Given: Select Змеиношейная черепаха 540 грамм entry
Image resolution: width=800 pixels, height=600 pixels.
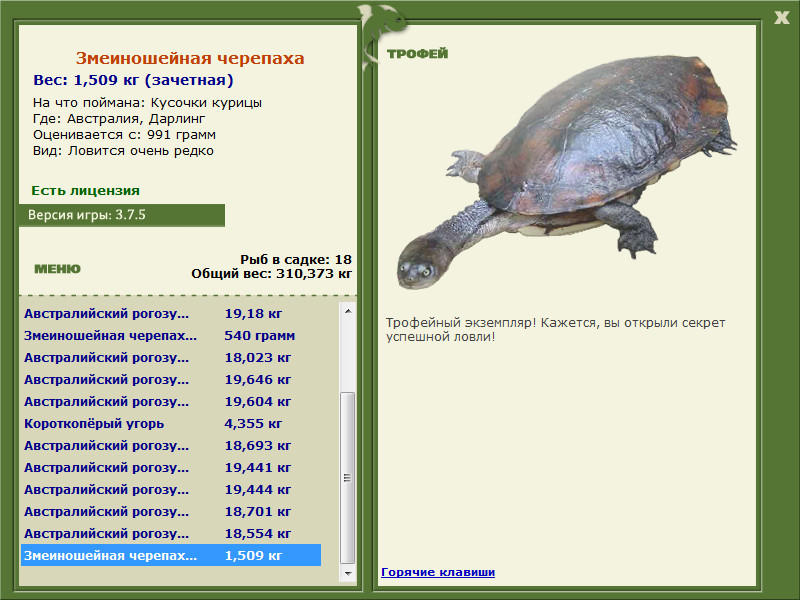Looking at the screenshot, I should pyautogui.click(x=171, y=336).
